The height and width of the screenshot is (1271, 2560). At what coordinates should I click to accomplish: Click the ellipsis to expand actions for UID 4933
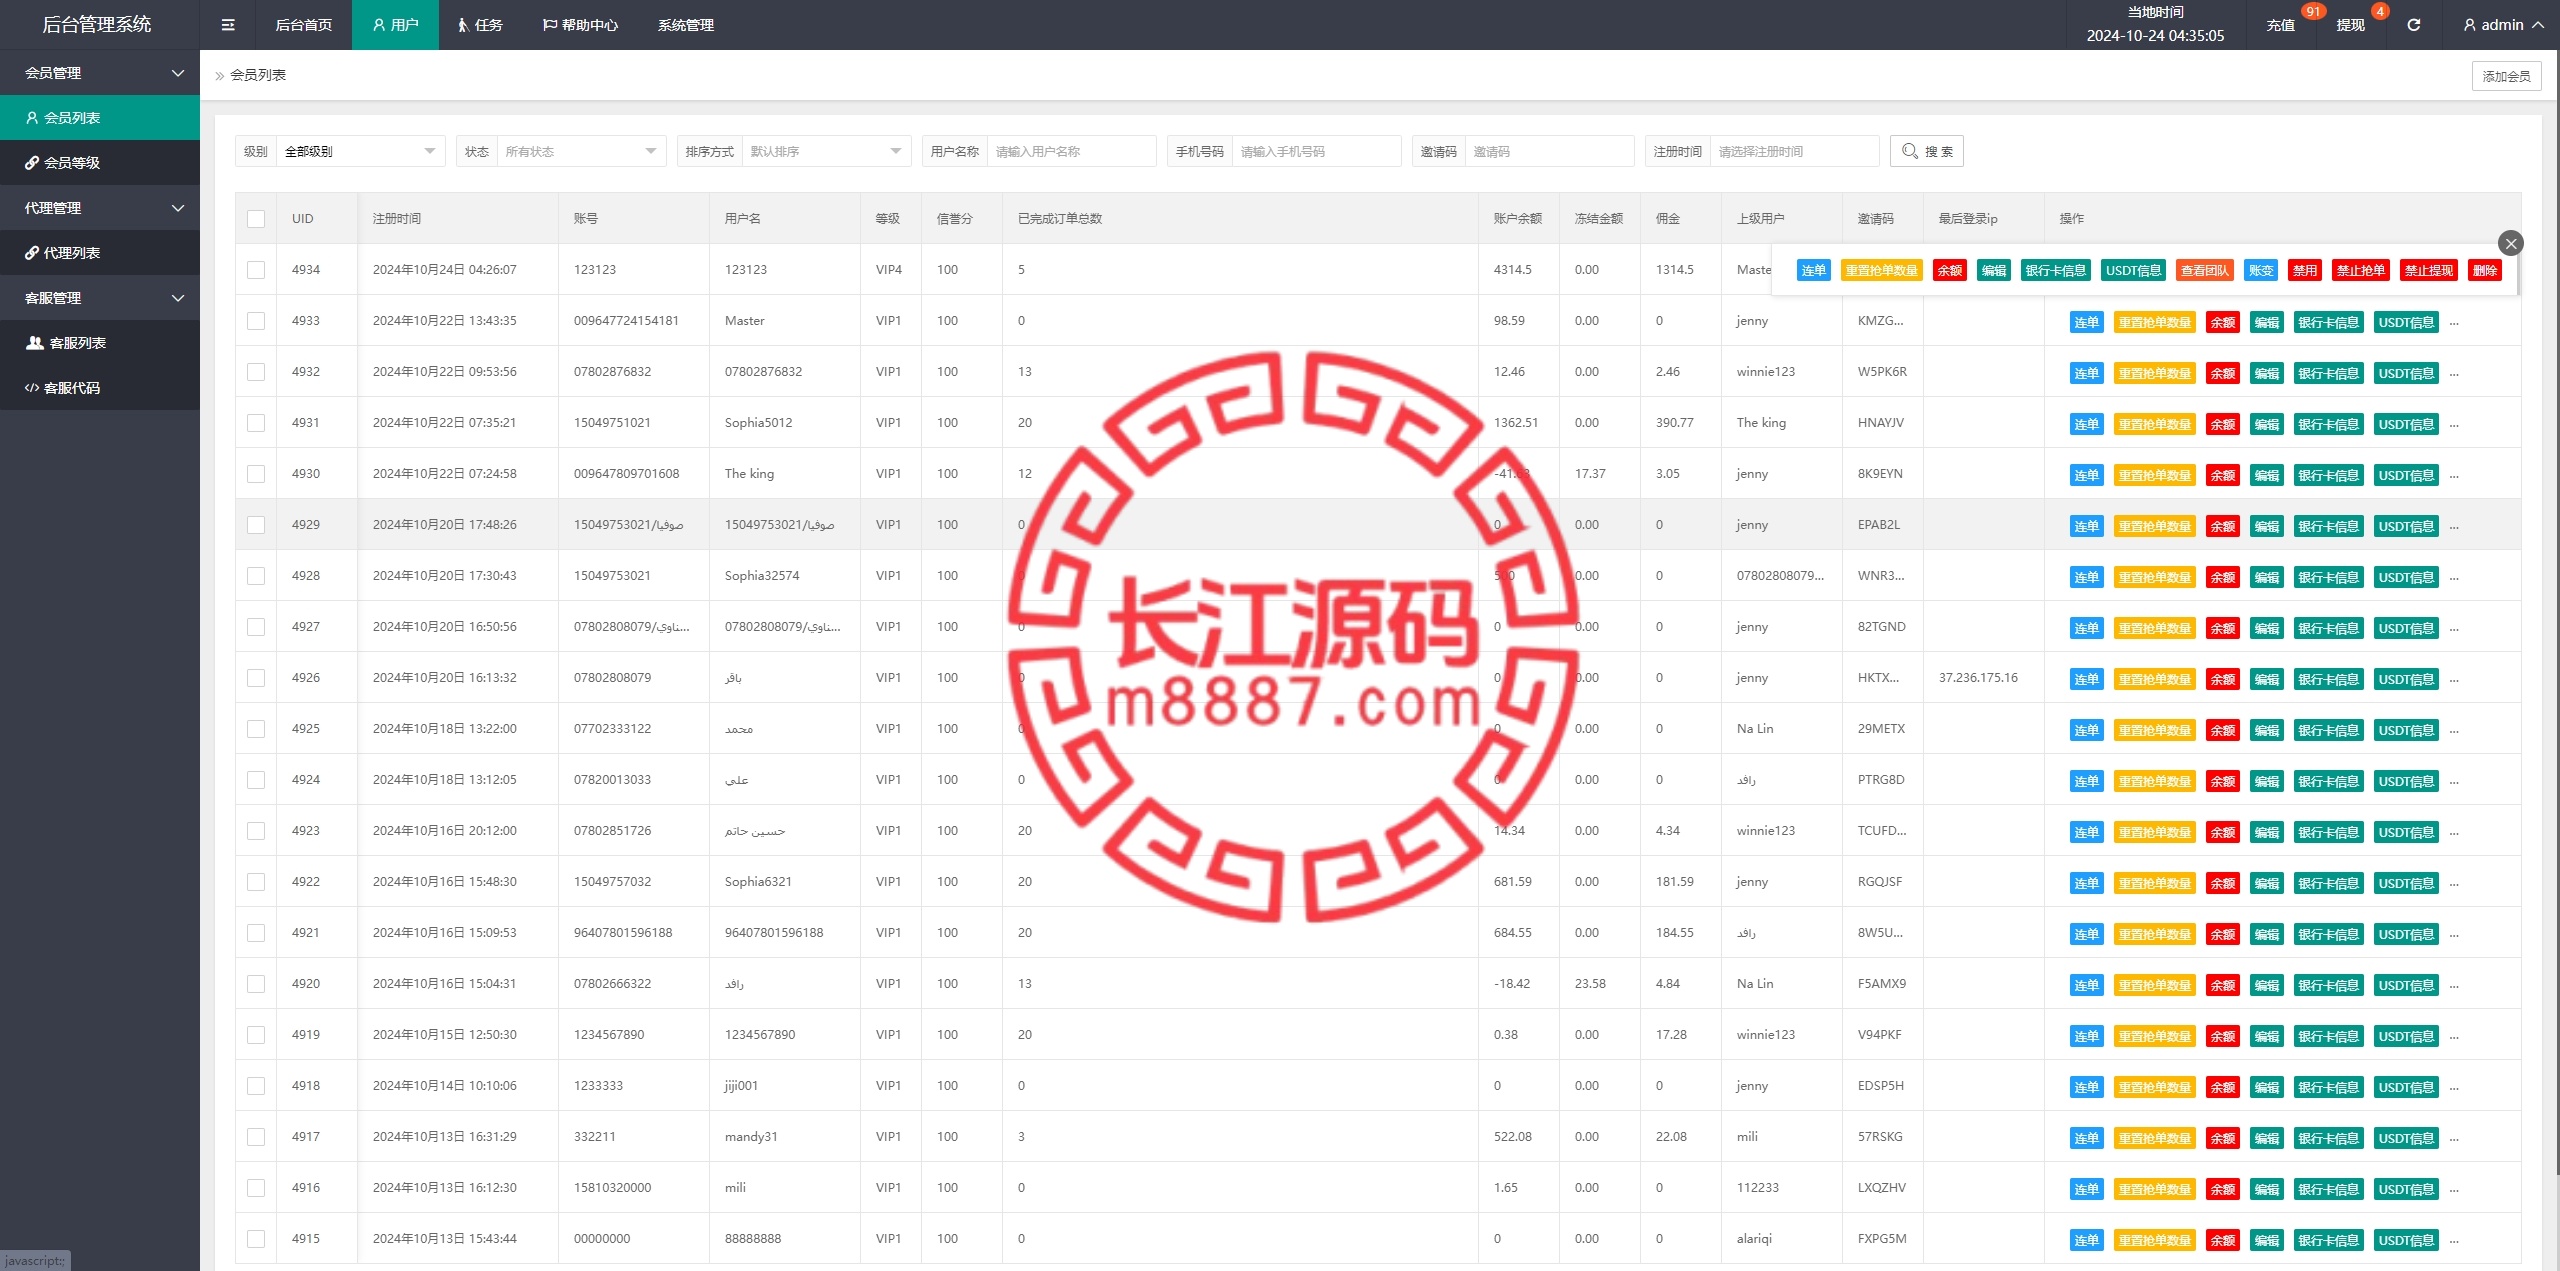2454,323
